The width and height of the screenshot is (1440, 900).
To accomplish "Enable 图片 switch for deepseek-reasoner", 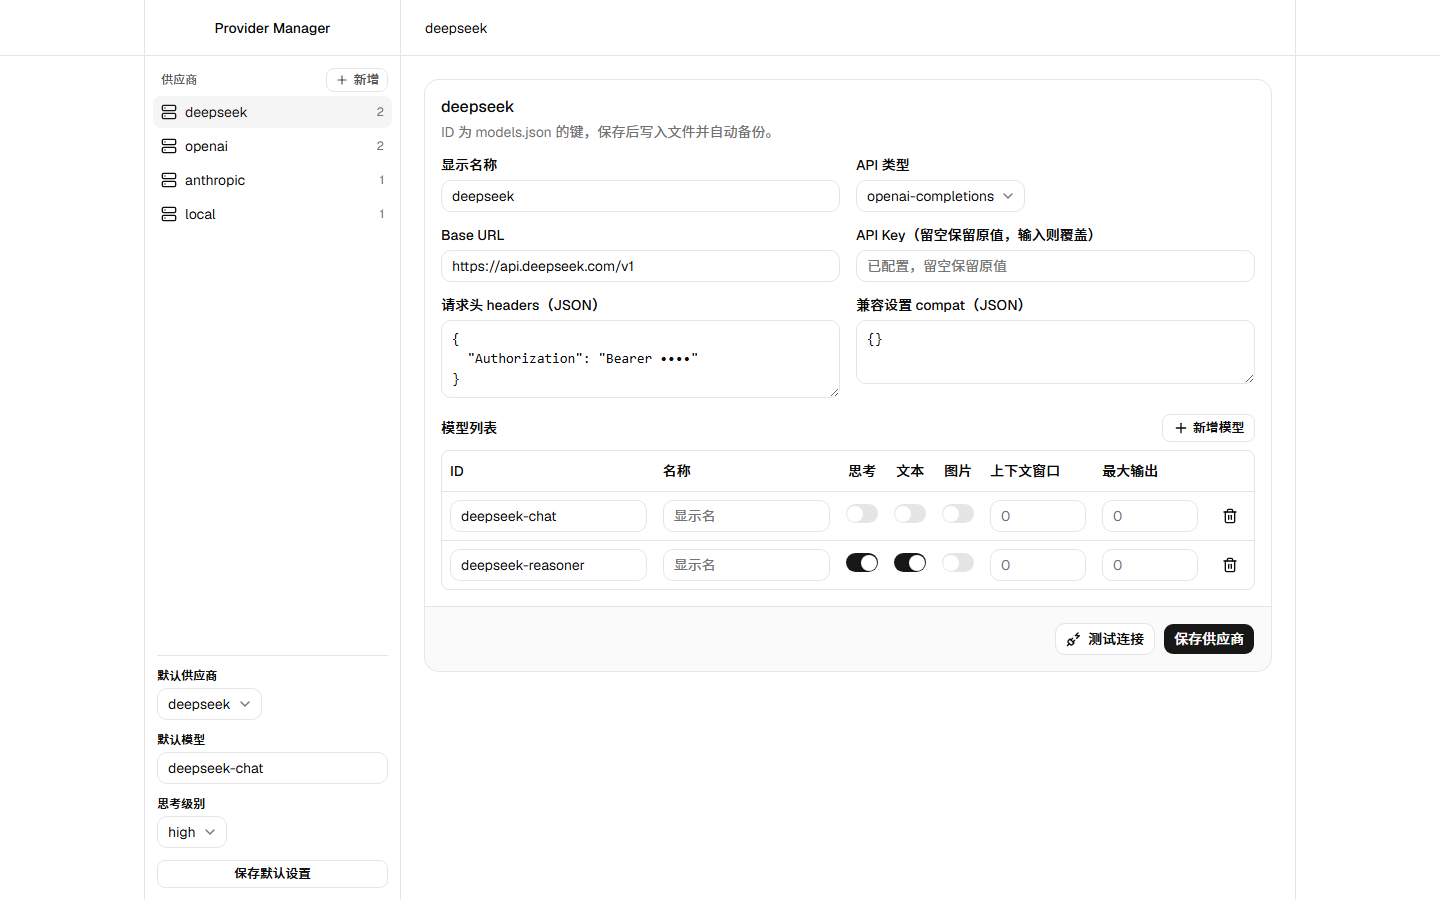I will 958,563.
